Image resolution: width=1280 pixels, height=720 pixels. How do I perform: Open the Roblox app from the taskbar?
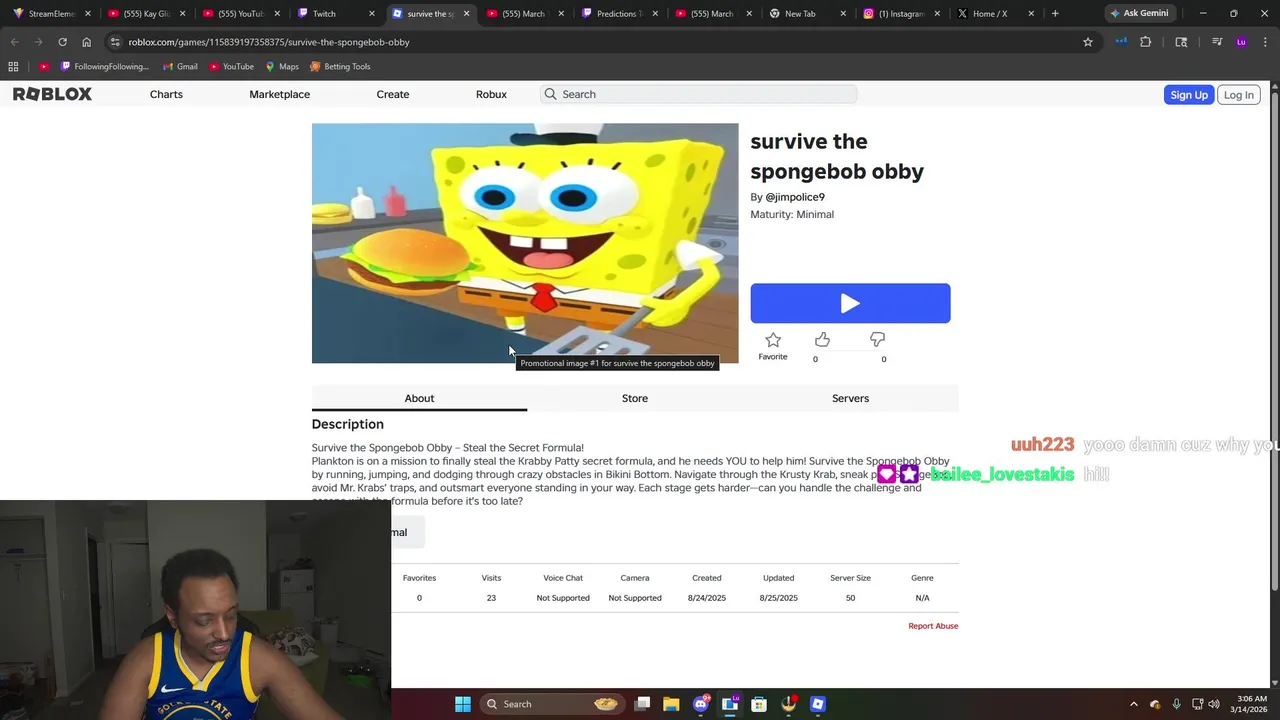818,704
